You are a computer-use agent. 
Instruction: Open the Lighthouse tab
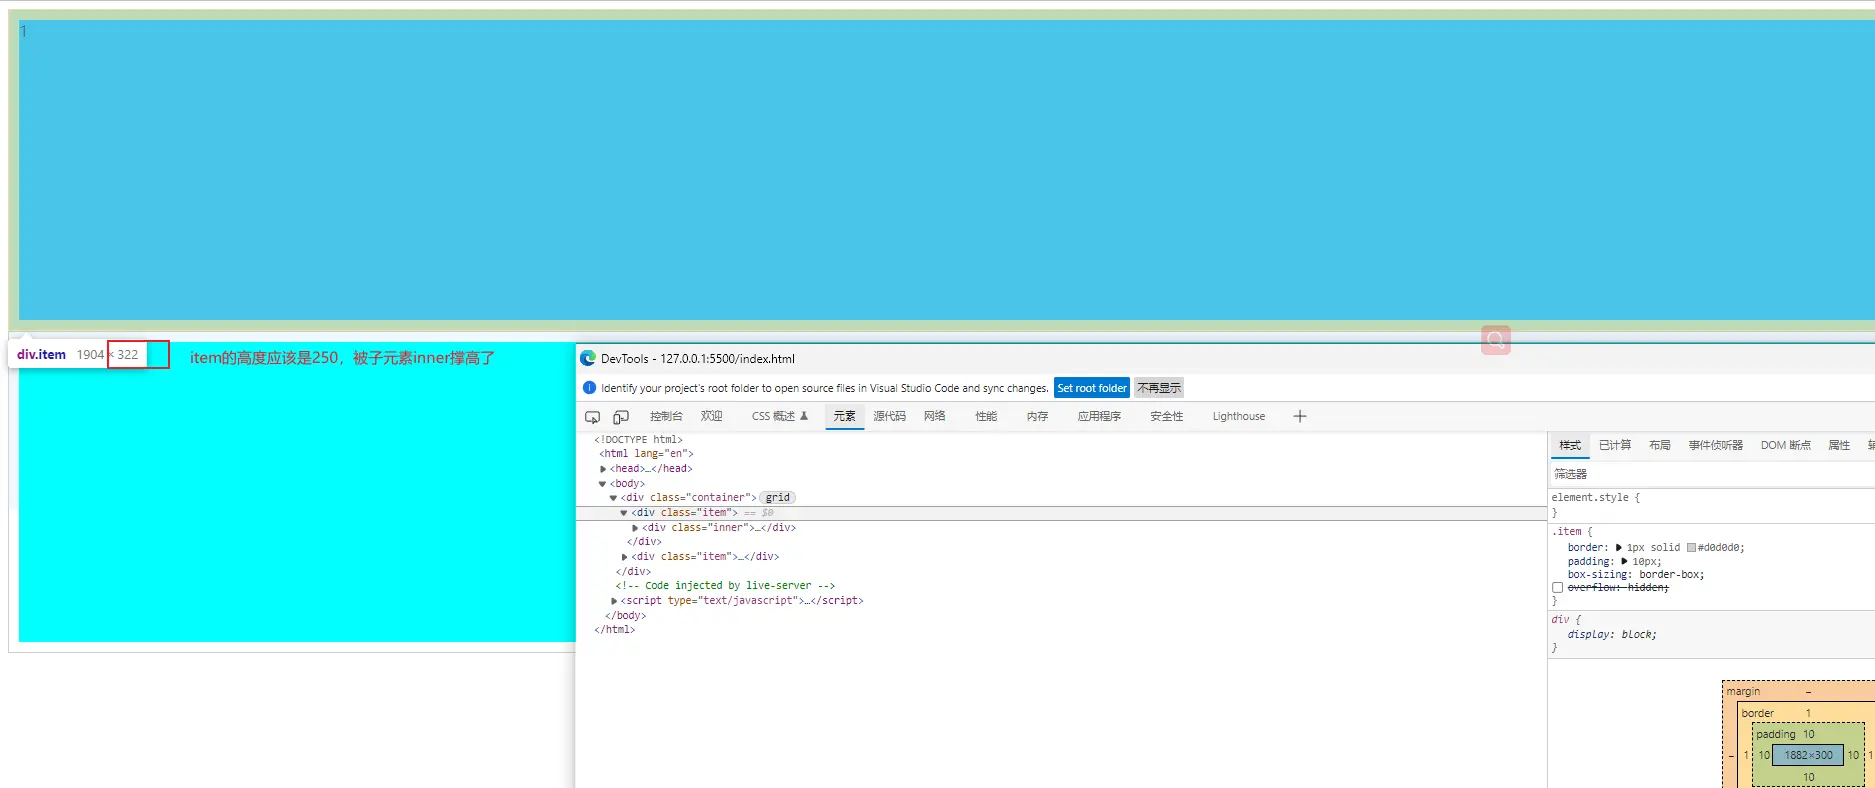pyautogui.click(x=1239, y=416)
